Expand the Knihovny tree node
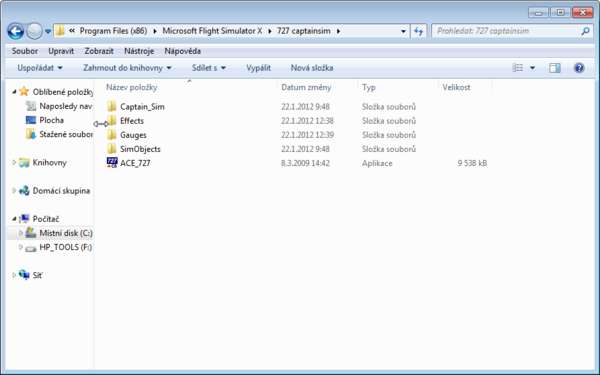 coord(14,163)
